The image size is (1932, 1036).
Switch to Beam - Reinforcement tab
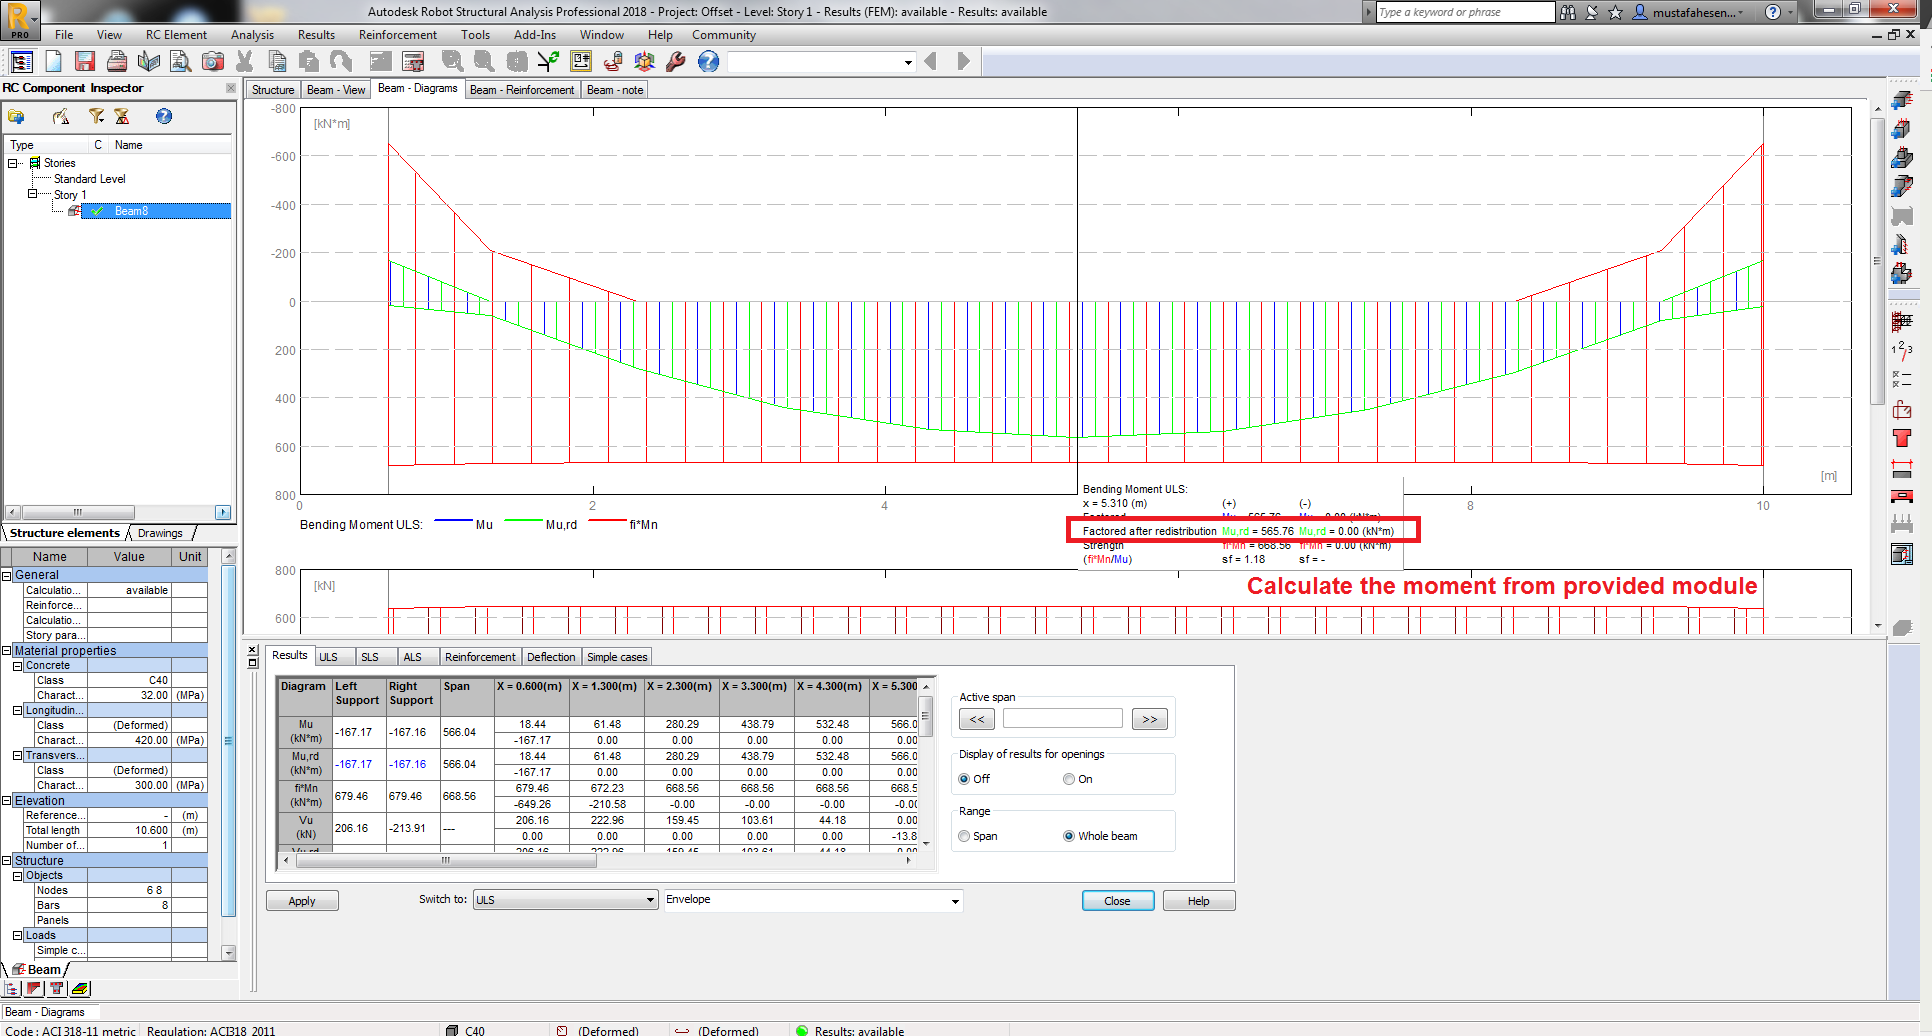click(522, 90)
